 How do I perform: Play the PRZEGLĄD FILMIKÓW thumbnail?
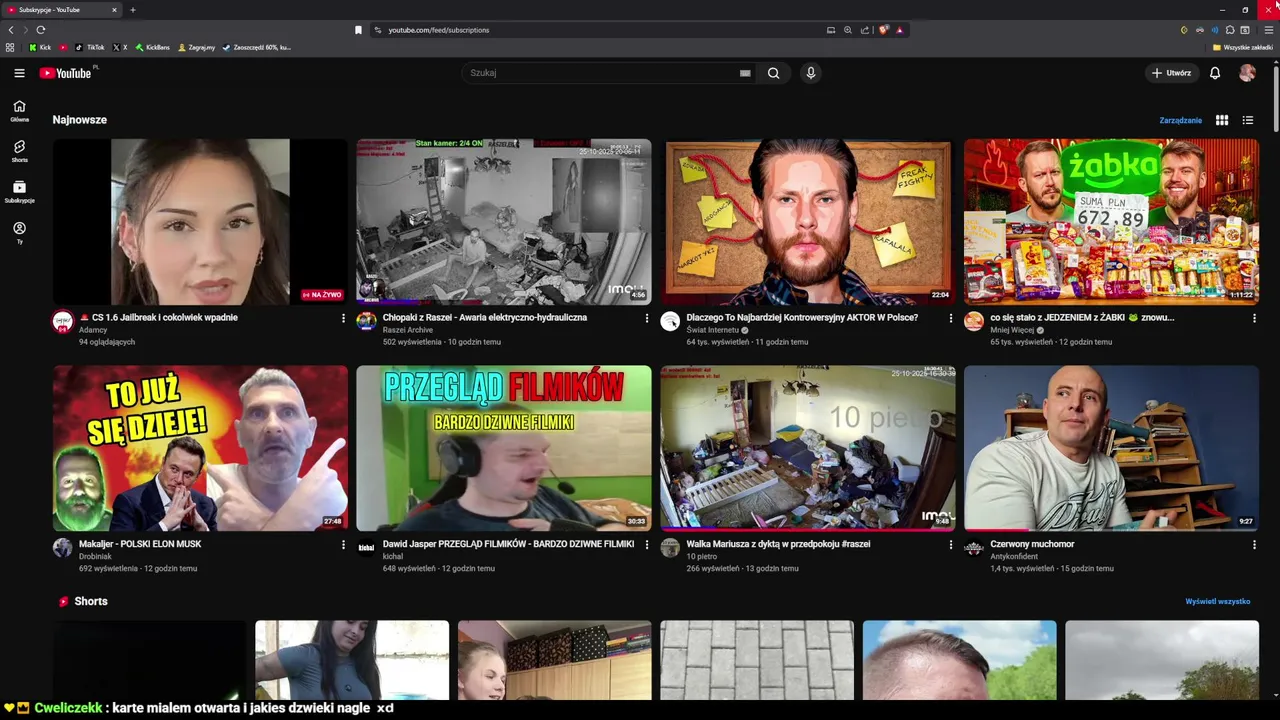click(504, 448)
